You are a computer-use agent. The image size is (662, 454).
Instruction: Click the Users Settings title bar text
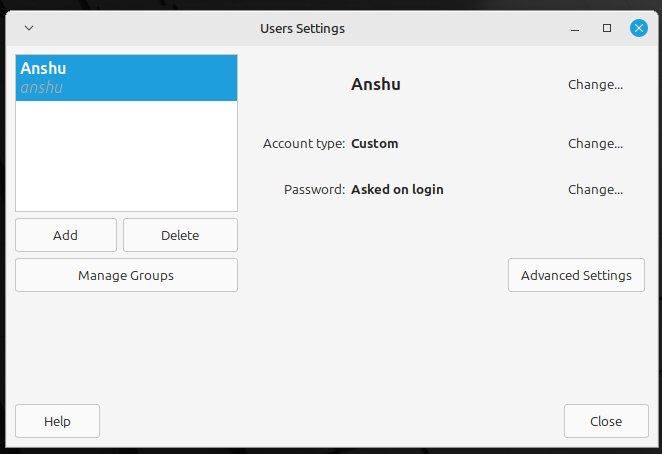[x=302, y=28]
